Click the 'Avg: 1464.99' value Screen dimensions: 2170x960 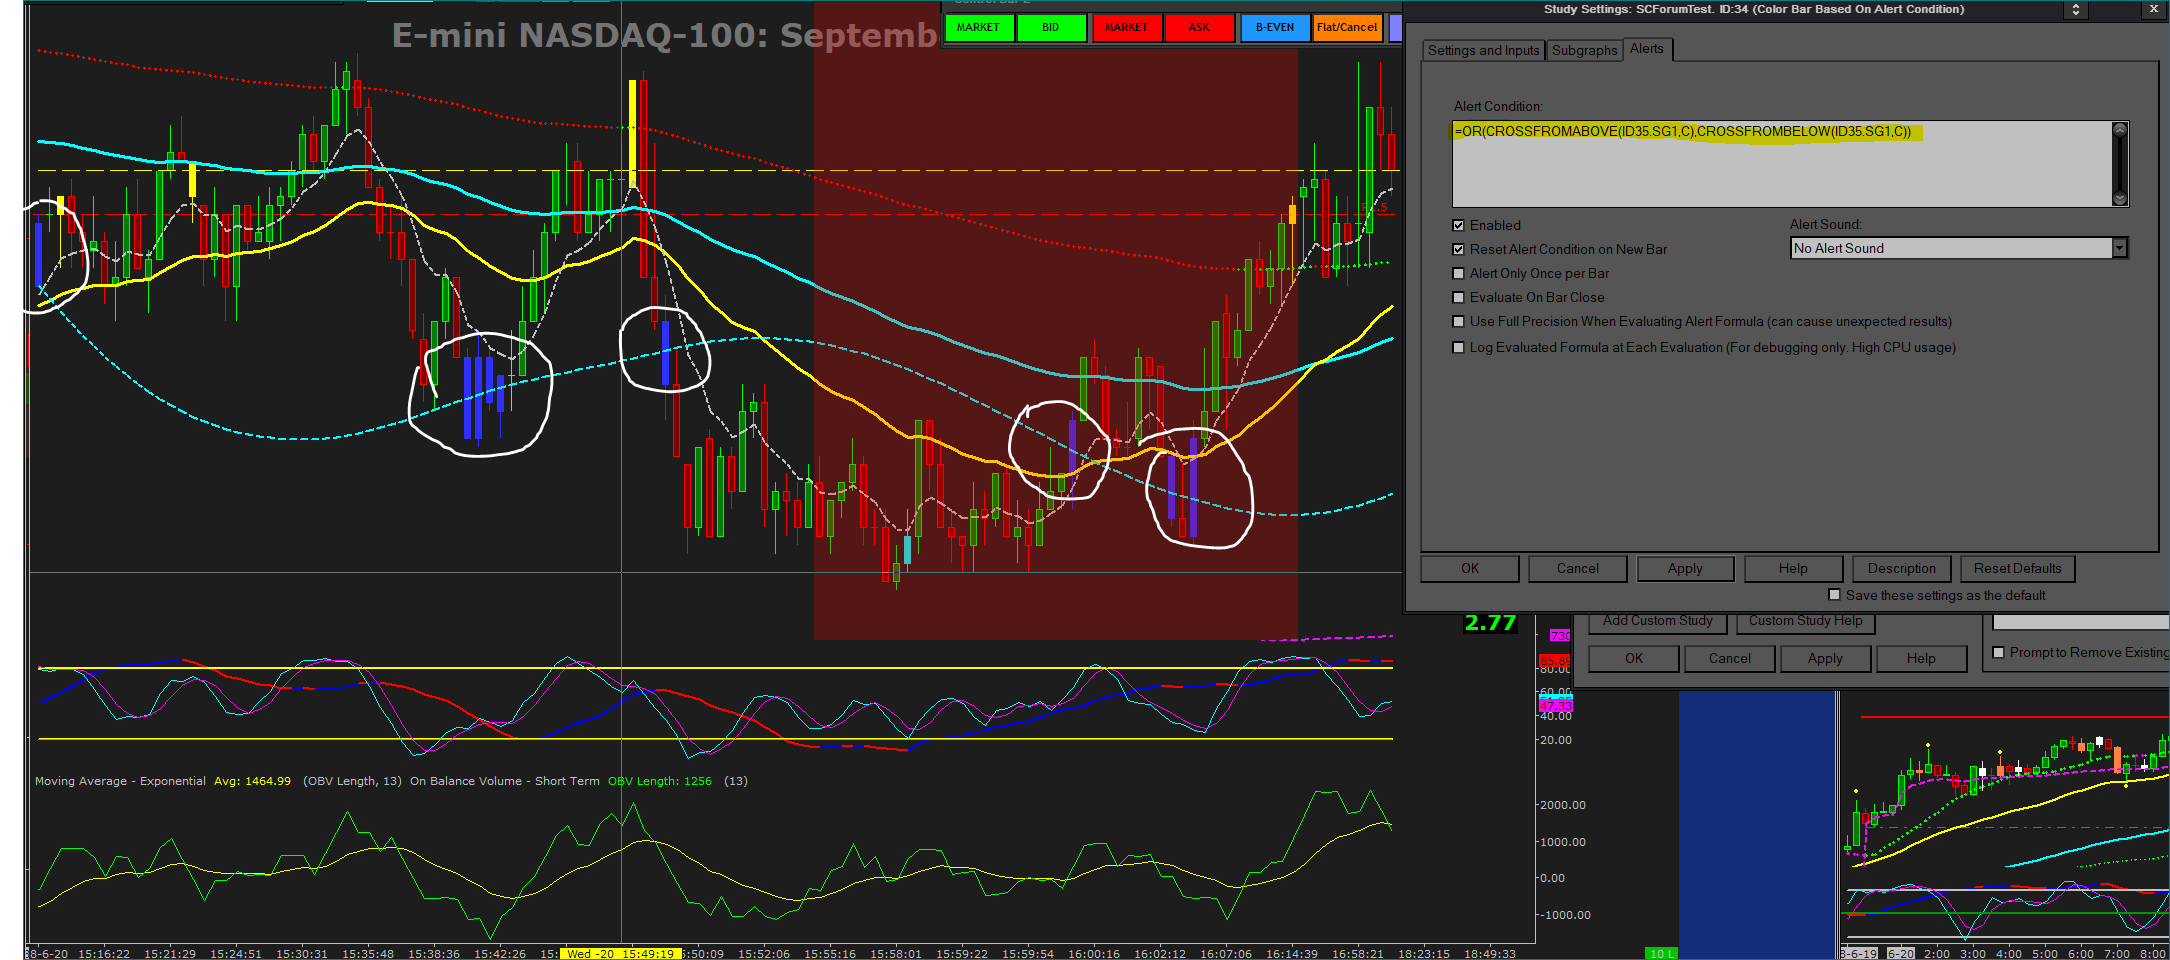click(x=252, y=782)
